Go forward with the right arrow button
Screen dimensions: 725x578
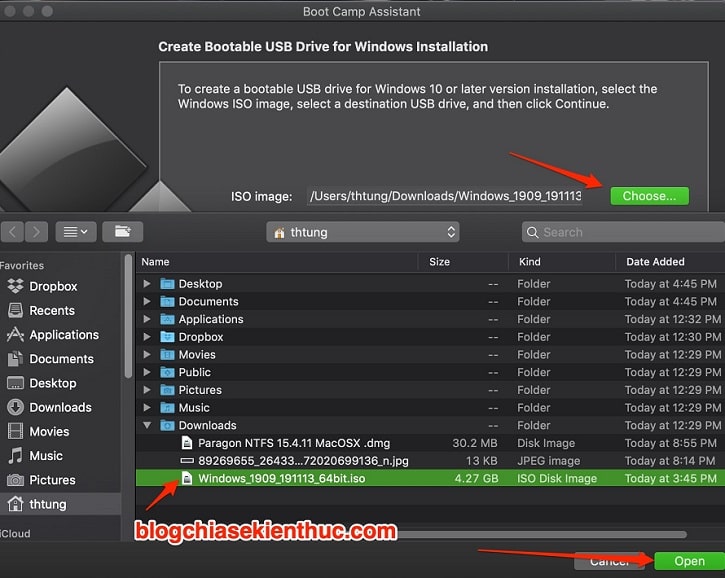[x=37, y=232]
